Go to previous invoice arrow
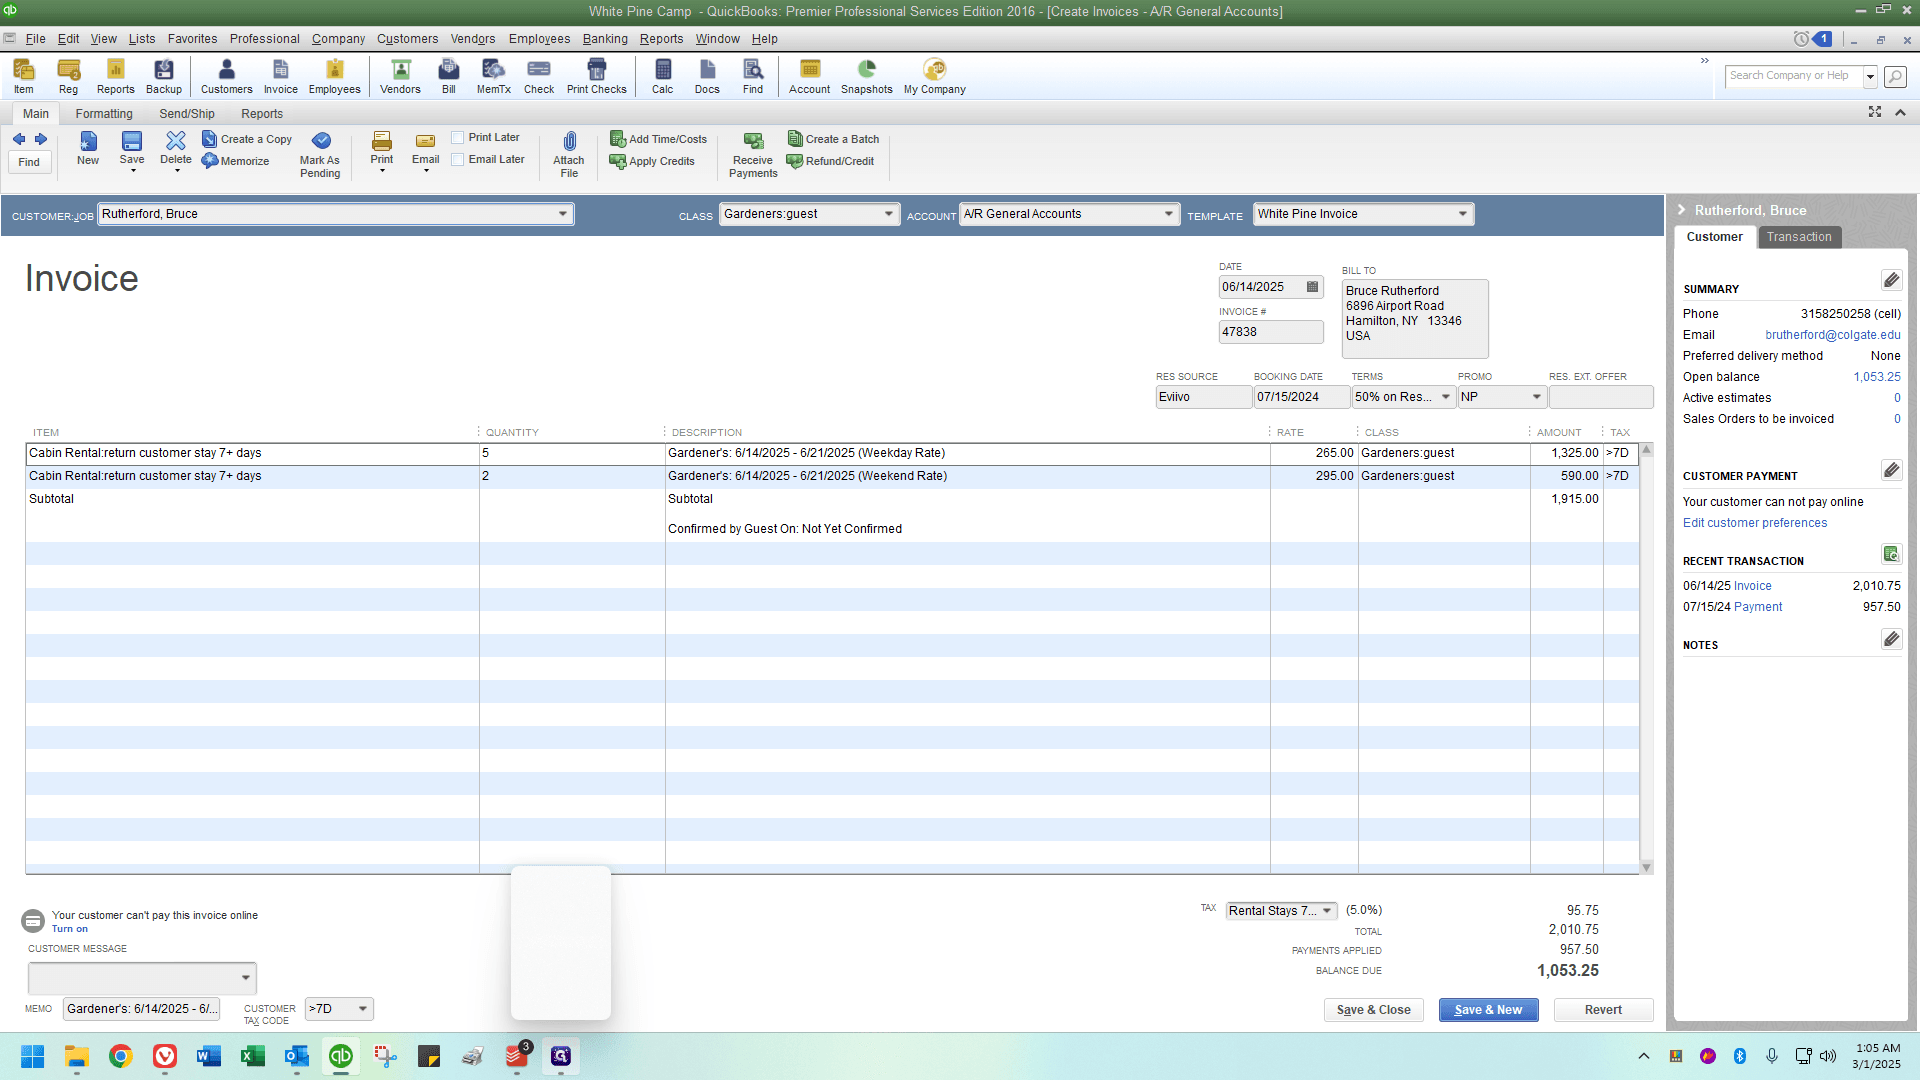 (19, 139)
